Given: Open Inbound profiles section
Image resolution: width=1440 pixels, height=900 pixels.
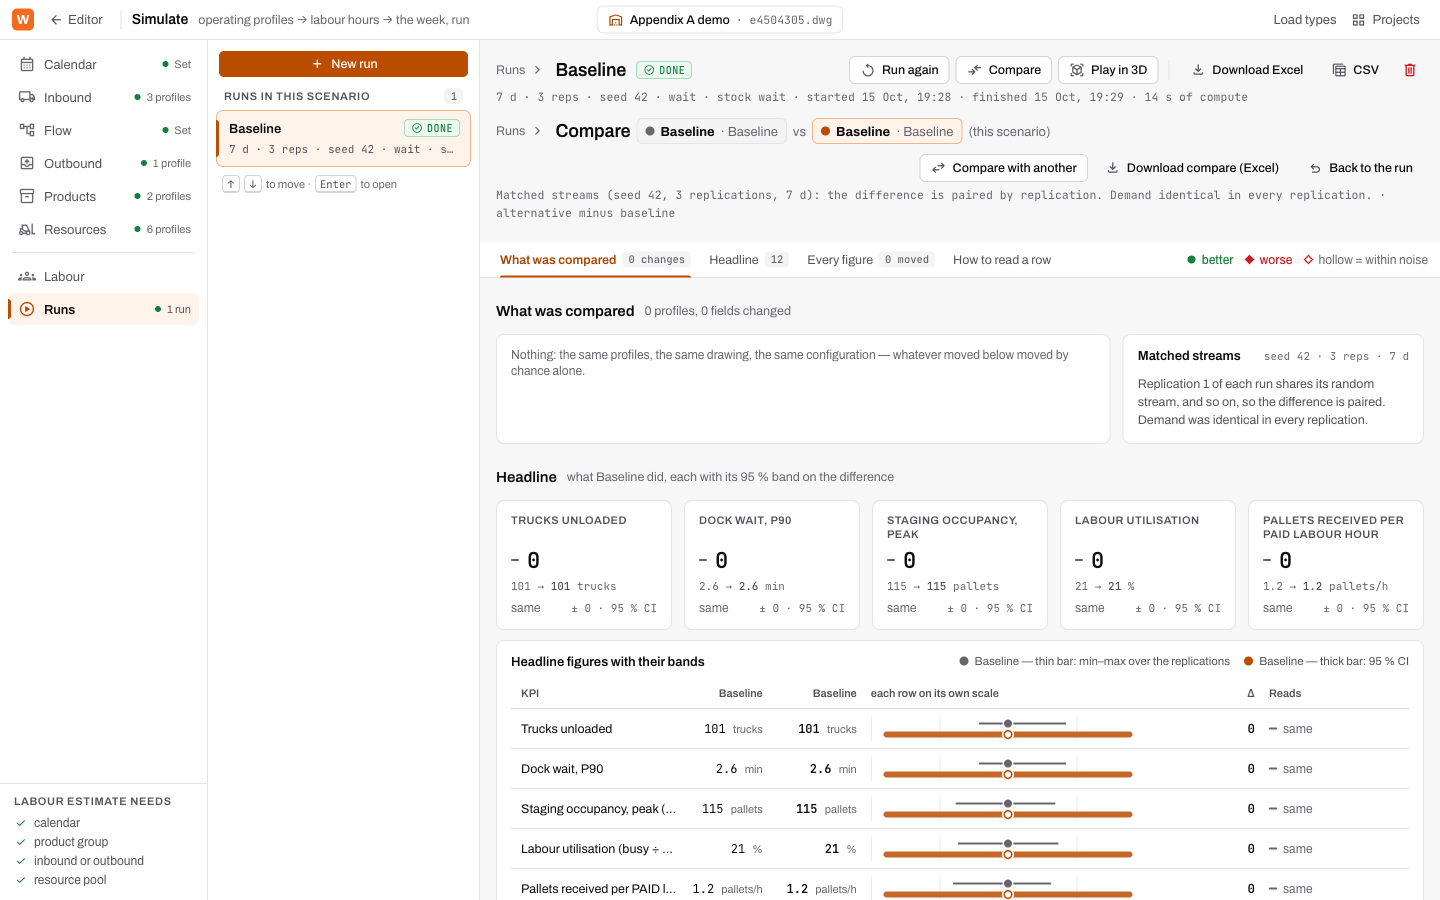Looking at the screenshot, I should click(x=104, y=97).
